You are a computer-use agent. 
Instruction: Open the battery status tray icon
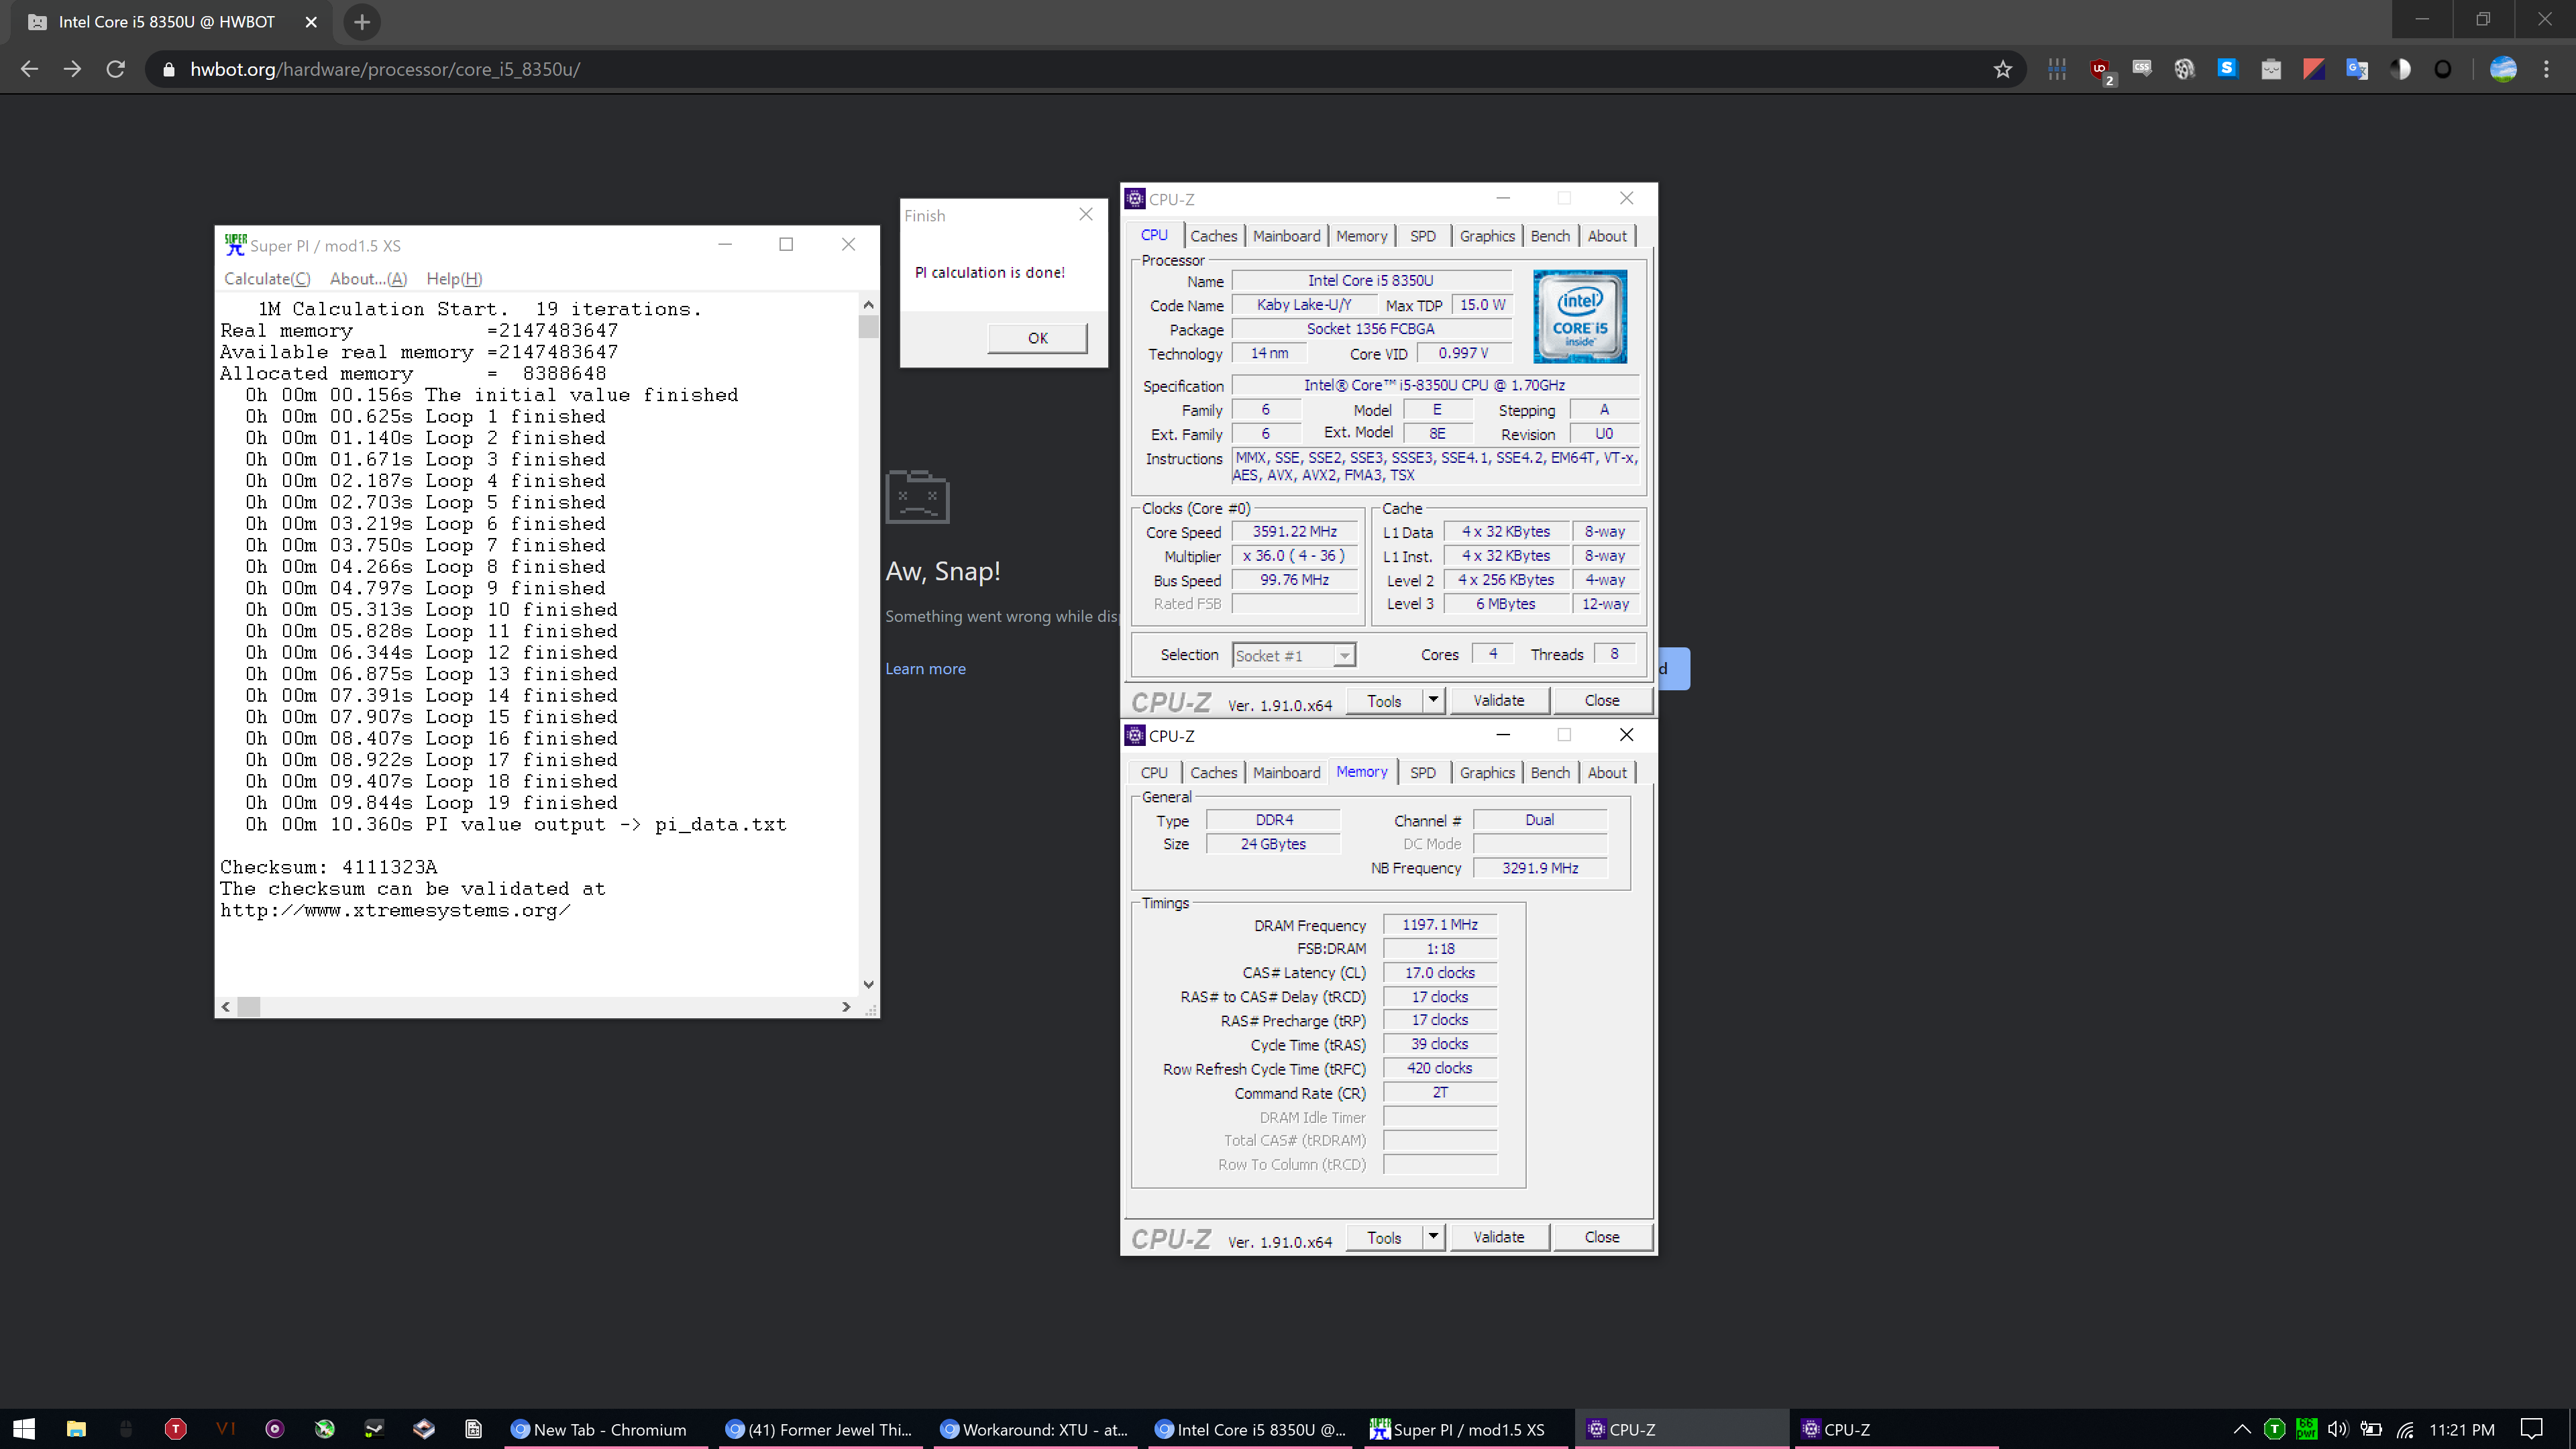tap(2371, 1429)
